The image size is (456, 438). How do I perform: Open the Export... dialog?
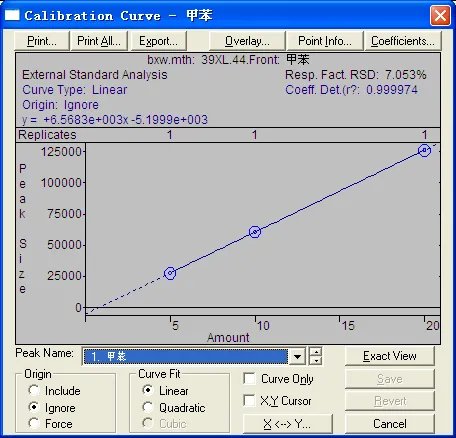[158, 41]
